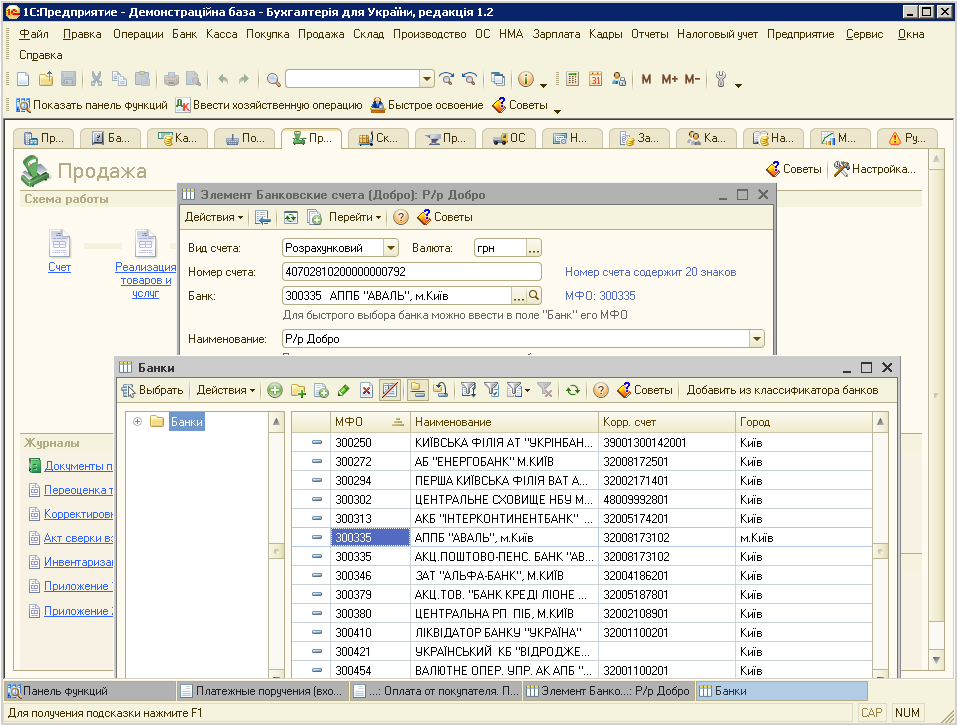Click Ввести хозяйственную операцию
The width and height of the screenshot is (957, 725).
click(x=269, y=105)
